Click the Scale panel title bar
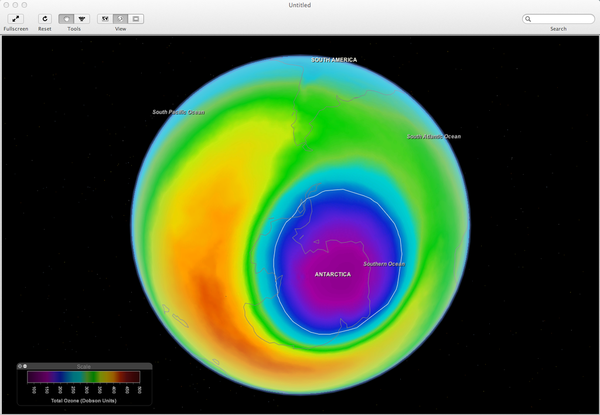The image size is (600, 415). [x=85, y=366]
